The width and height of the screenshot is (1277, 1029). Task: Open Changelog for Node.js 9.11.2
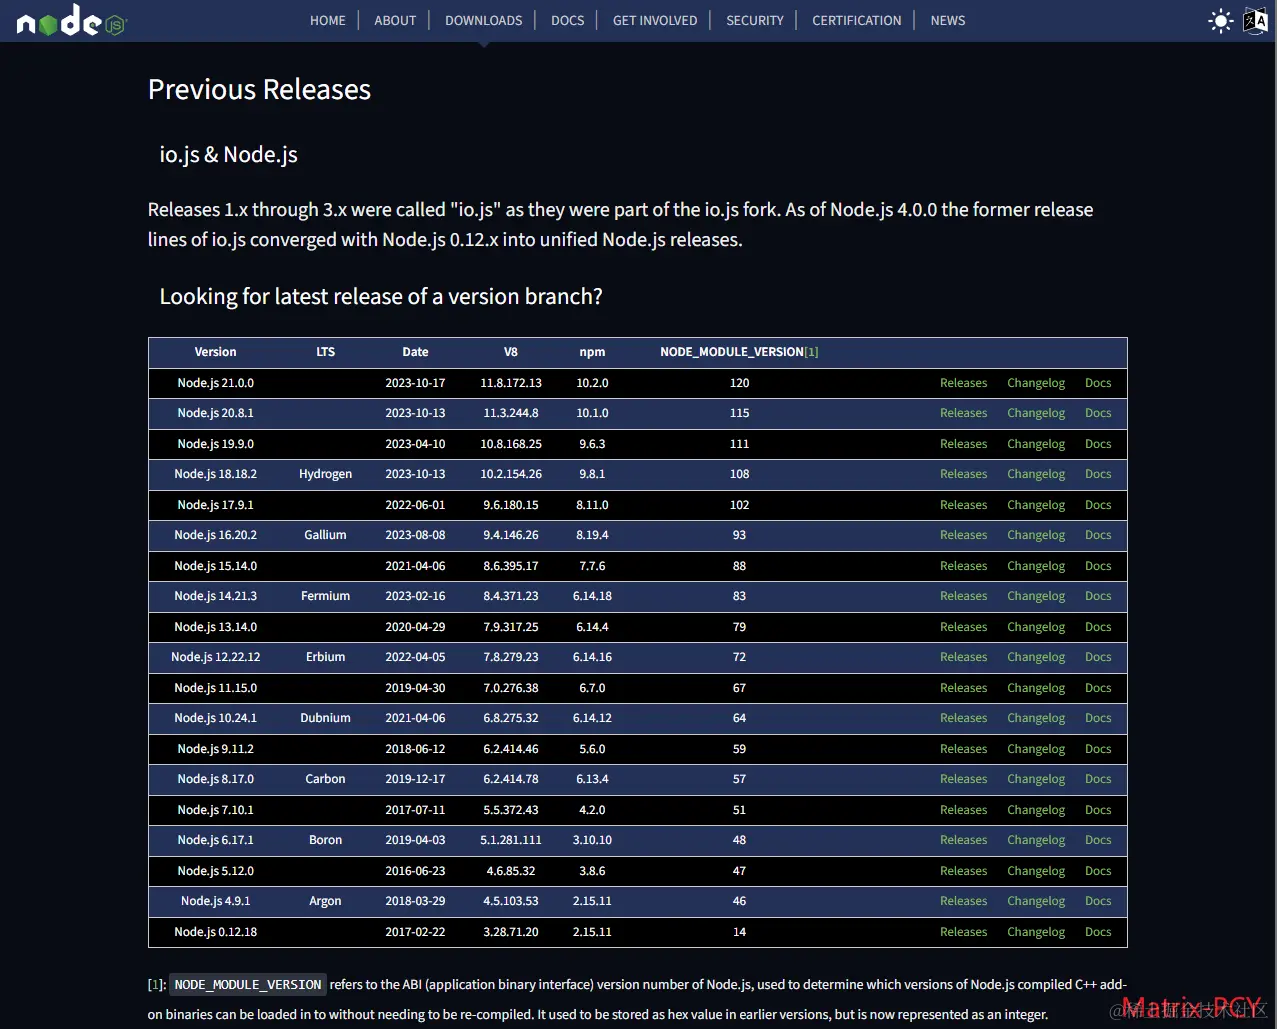tap(1036, 749)
